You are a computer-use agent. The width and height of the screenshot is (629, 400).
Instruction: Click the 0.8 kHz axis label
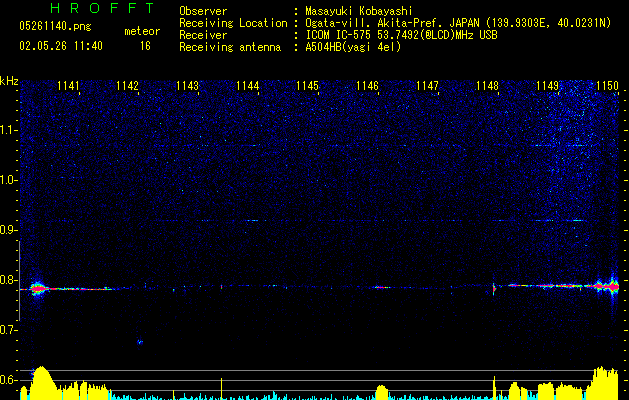(9, 280)
